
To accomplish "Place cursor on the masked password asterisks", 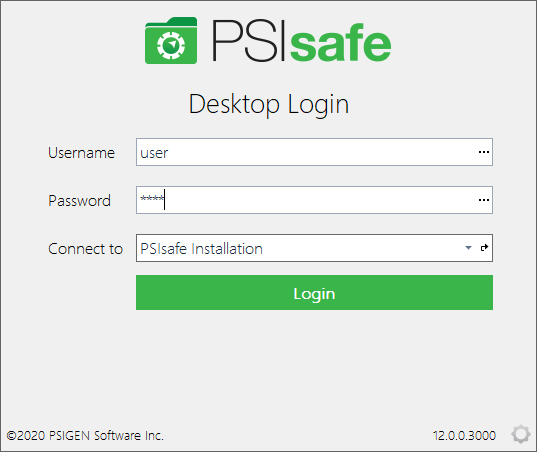I will [152, 199].
